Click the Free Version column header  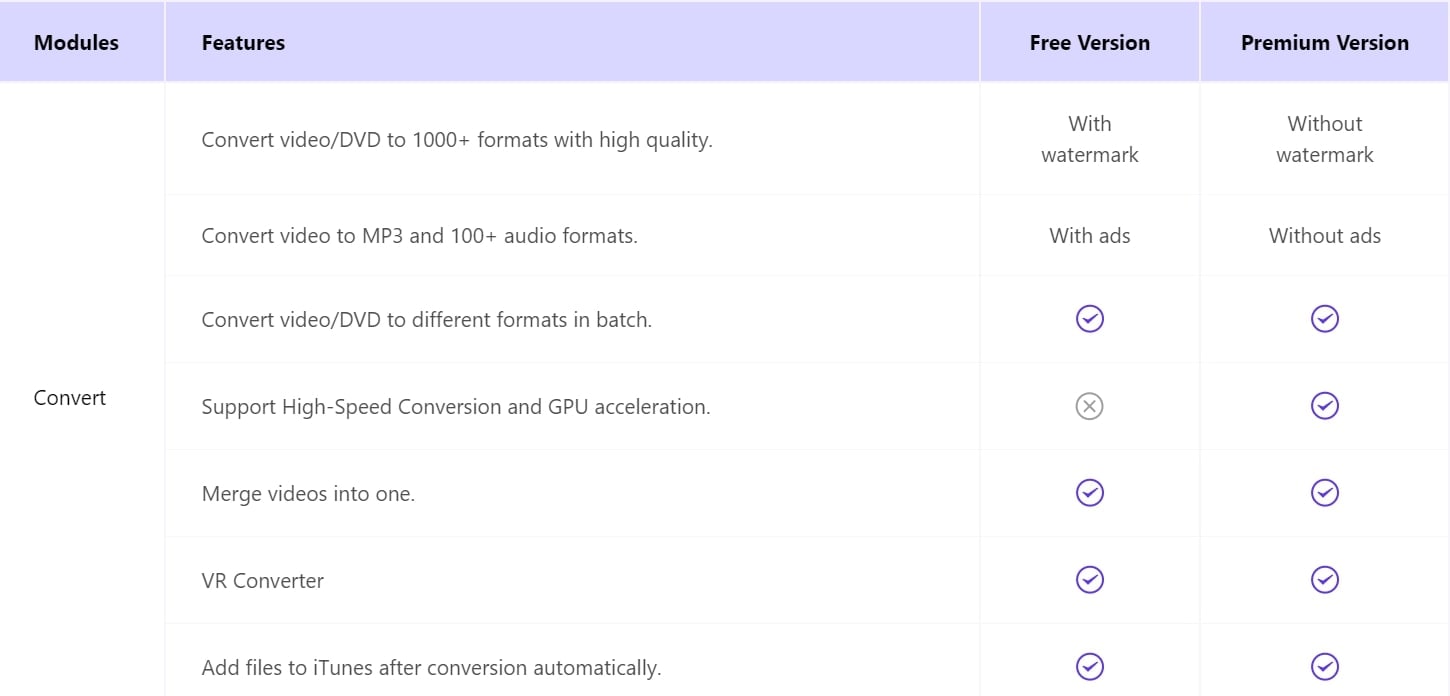point(1089,43)
